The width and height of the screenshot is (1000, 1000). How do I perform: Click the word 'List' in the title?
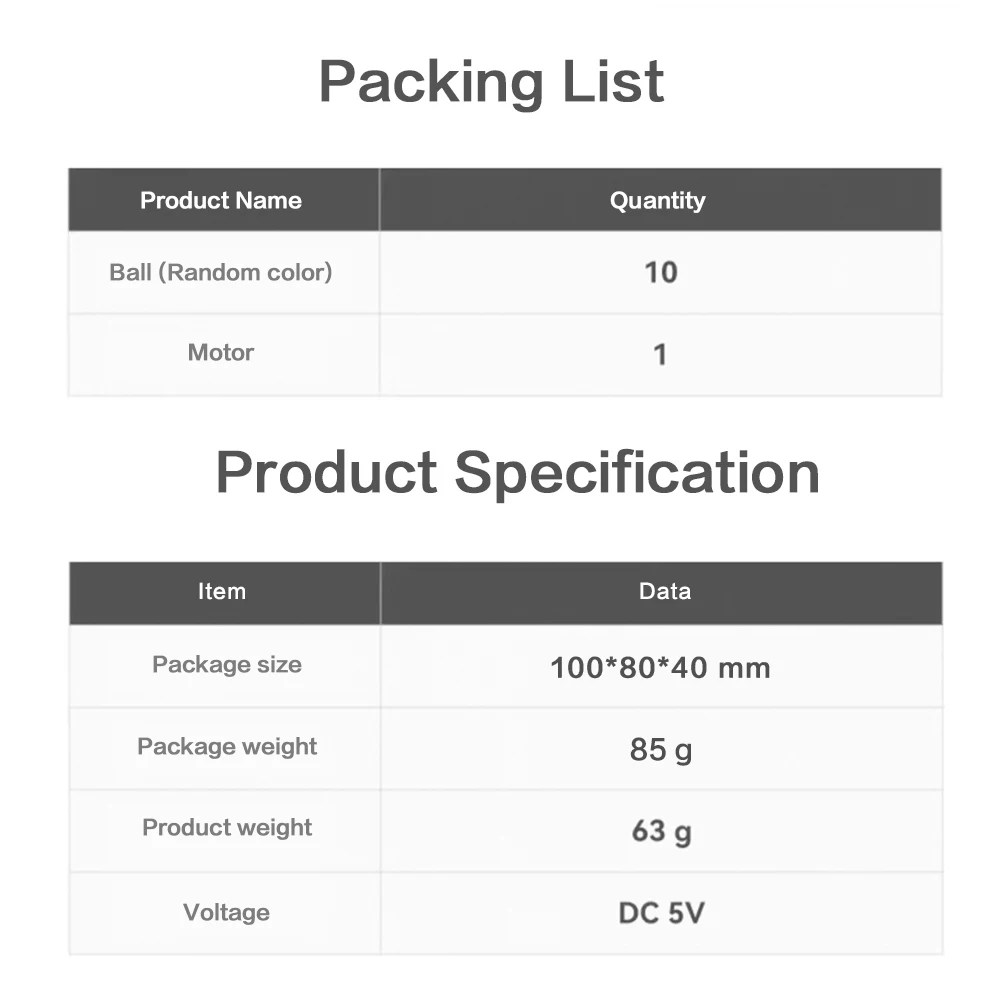point(612,82)
